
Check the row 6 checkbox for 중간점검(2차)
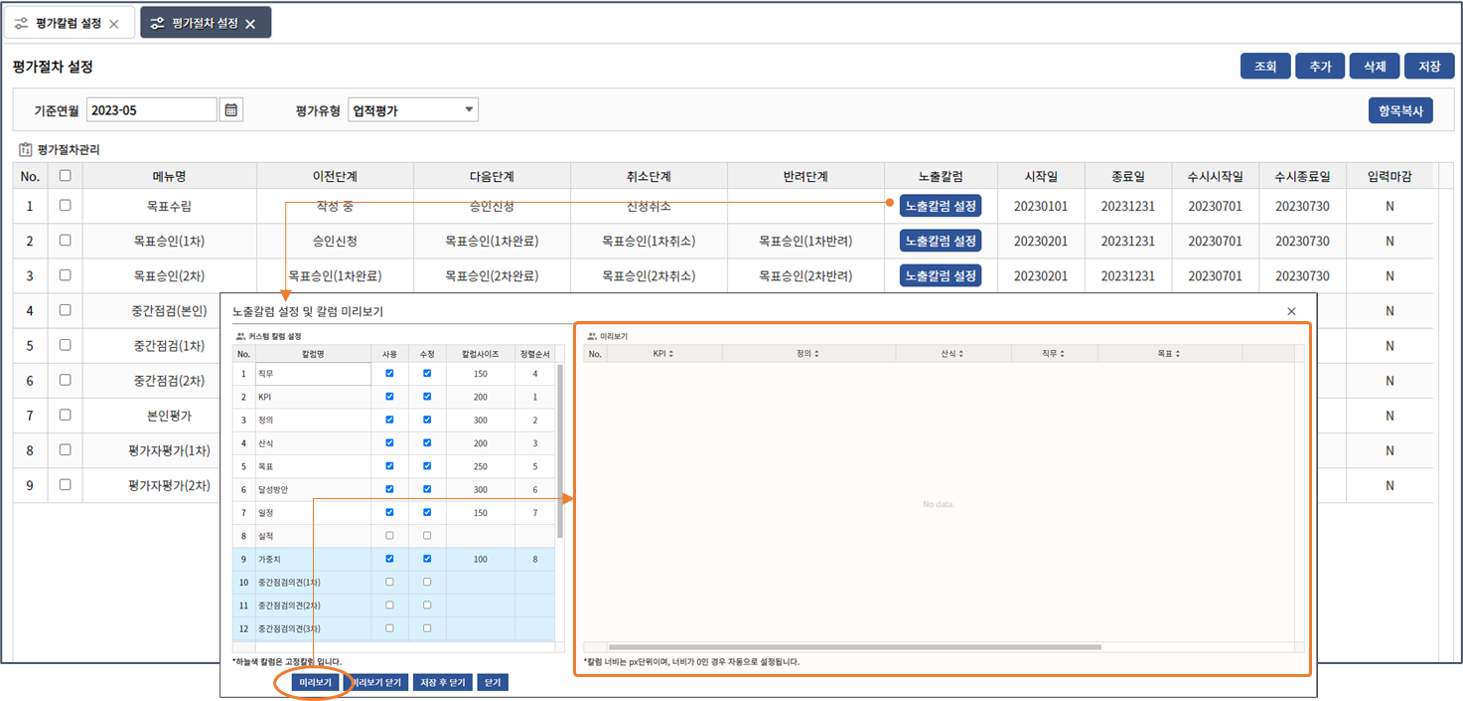[65, 380]
